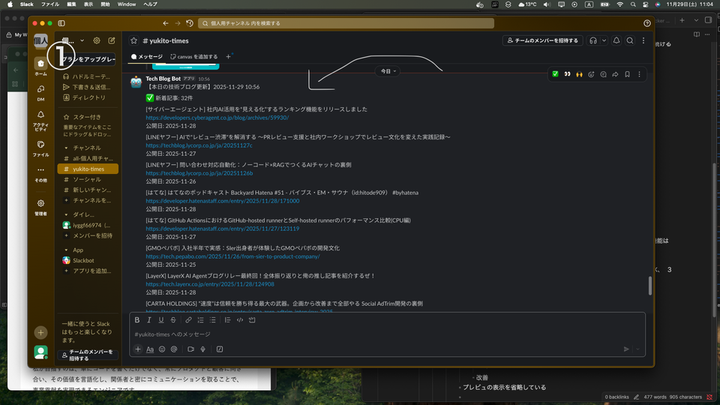Screen dimensions: 720x405
Task: Open the Today (今日) date dropdown
Action: click(x=388, y=71)
